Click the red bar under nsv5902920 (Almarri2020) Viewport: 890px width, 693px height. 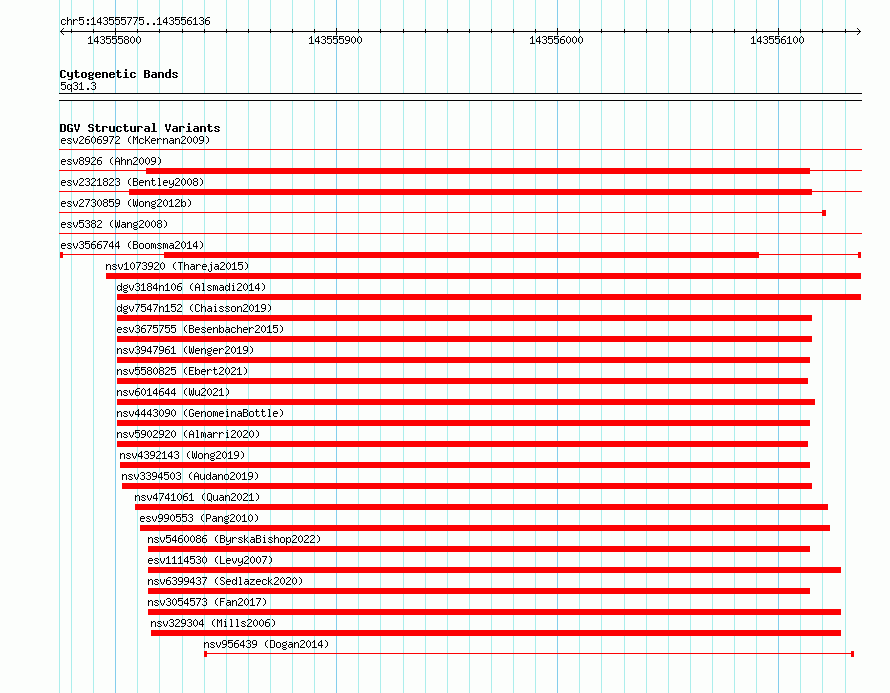[463, 444]
